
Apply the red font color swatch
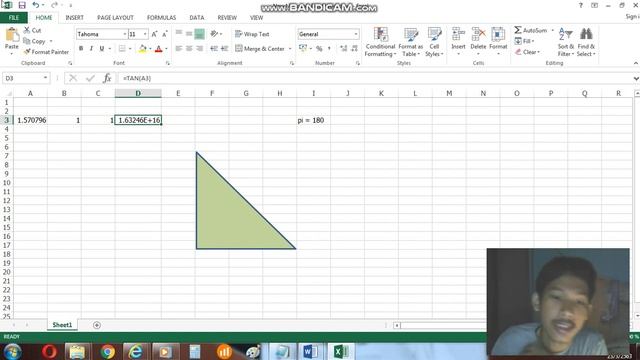pos(159,49)
